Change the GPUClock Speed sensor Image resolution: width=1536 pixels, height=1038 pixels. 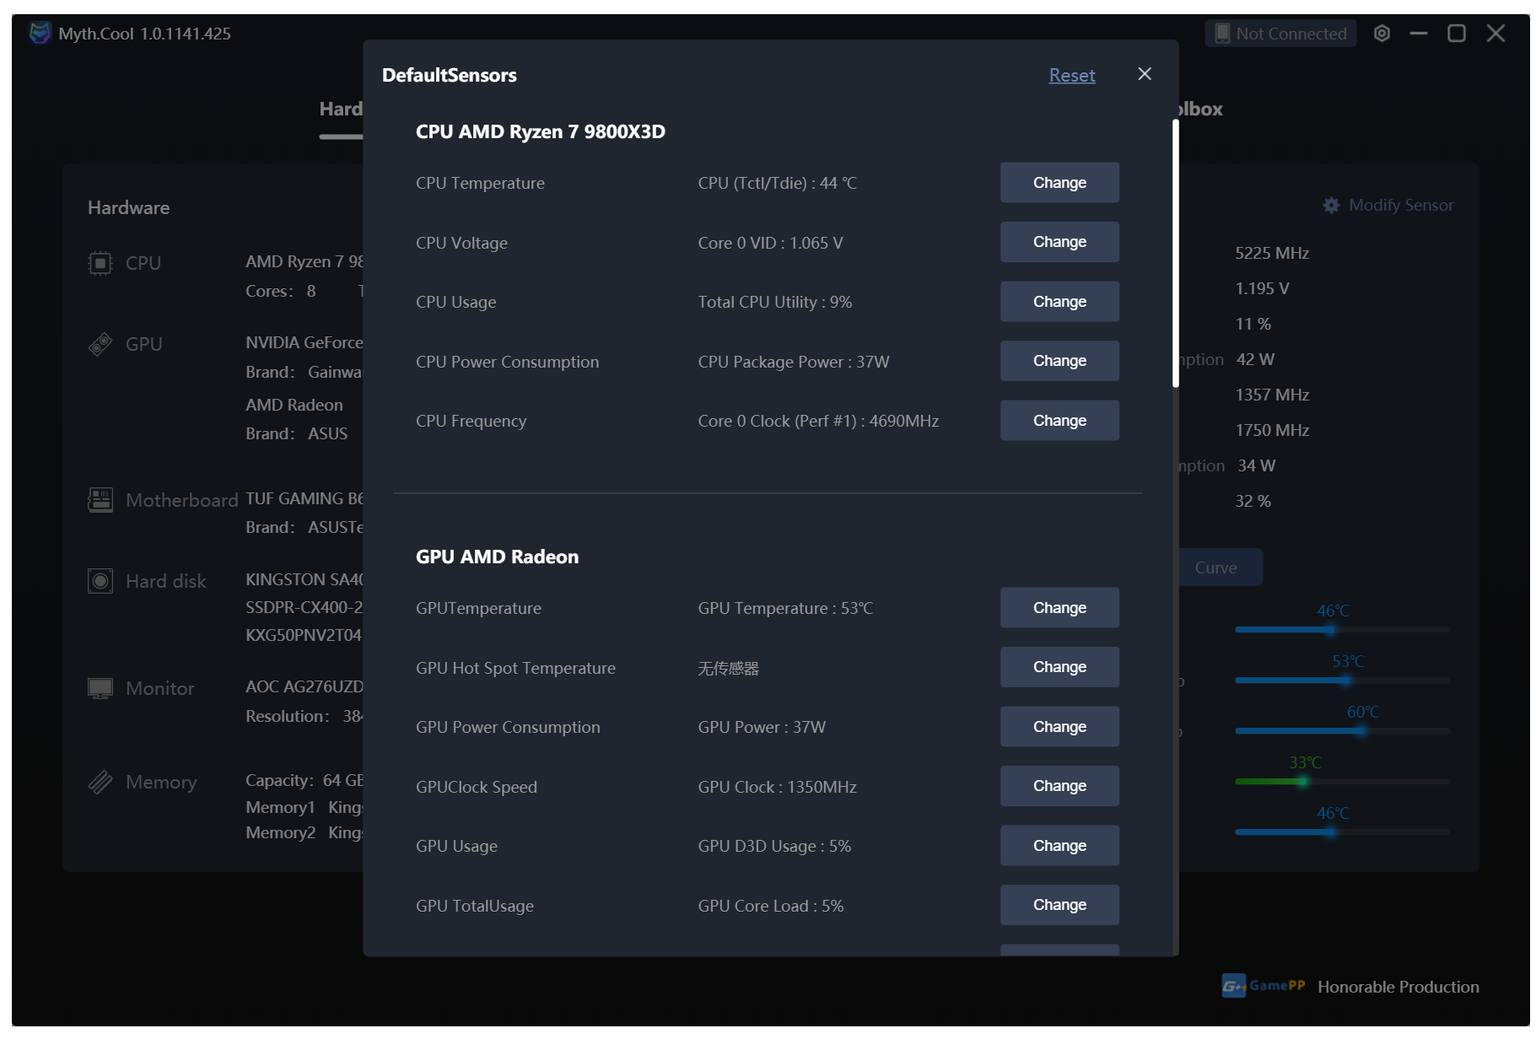pyautogui.click(x=1059, y=786)
